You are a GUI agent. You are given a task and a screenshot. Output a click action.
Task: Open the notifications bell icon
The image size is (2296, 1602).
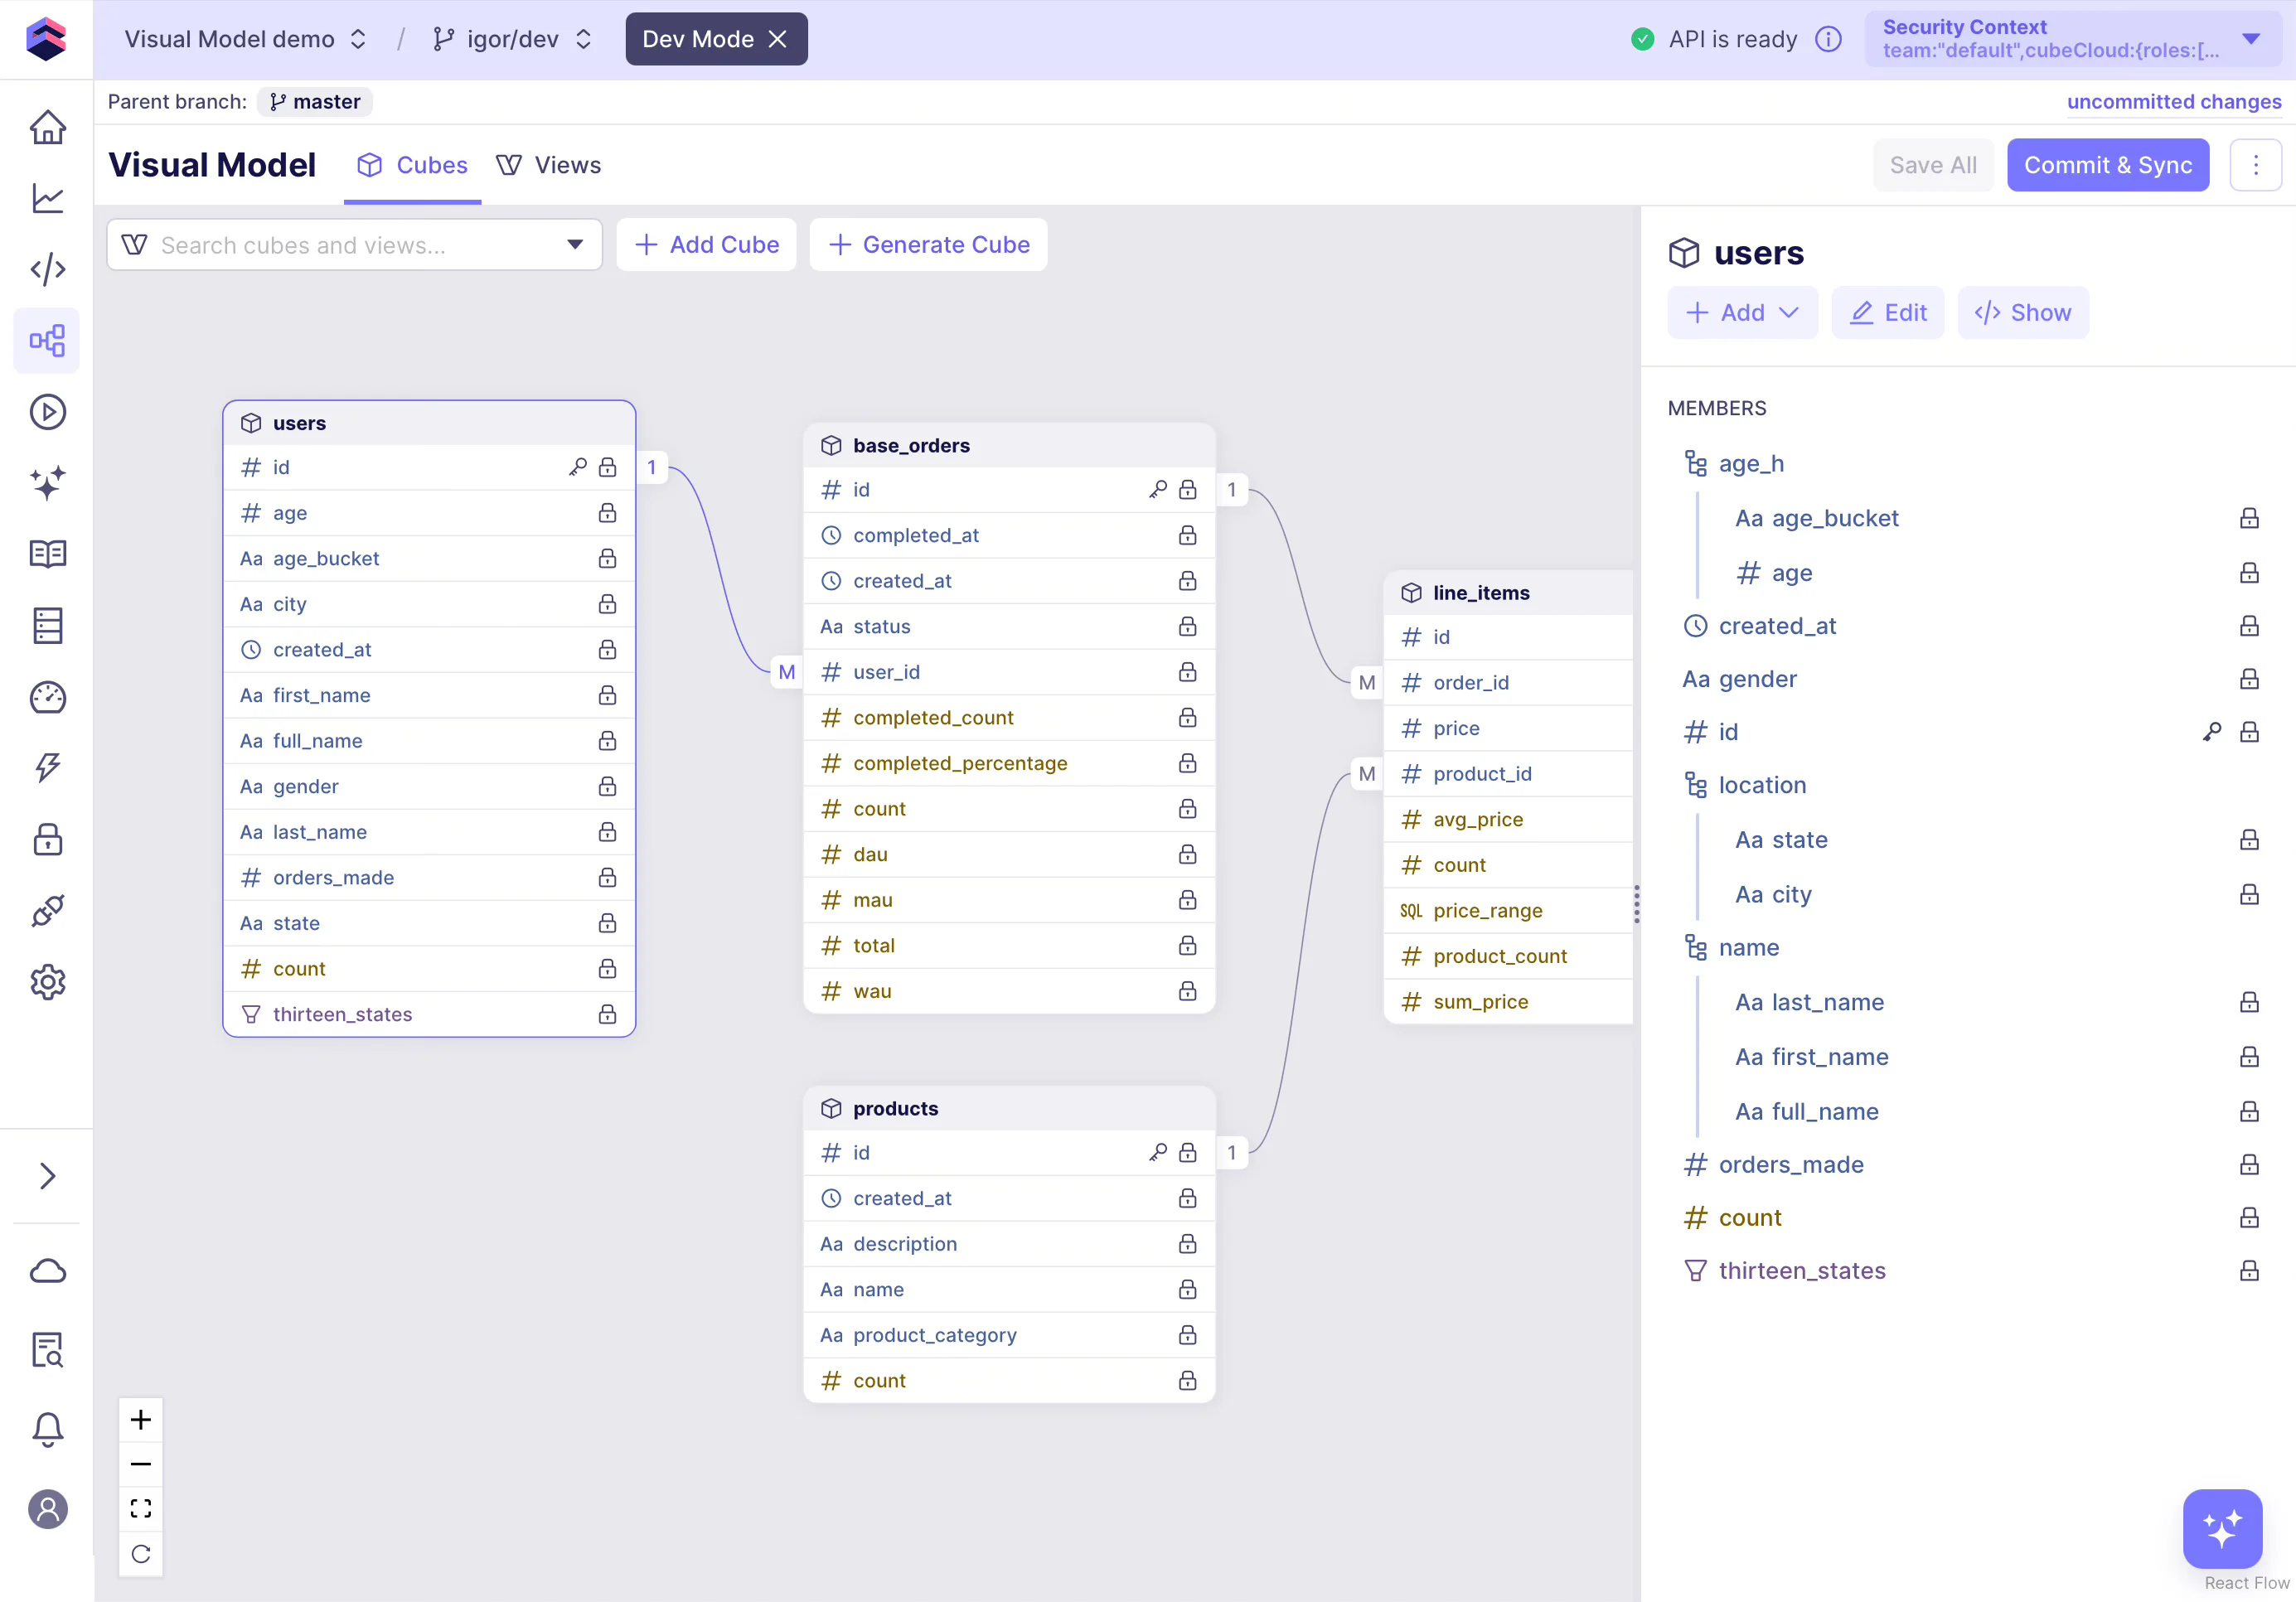(x=47, y=1429)
